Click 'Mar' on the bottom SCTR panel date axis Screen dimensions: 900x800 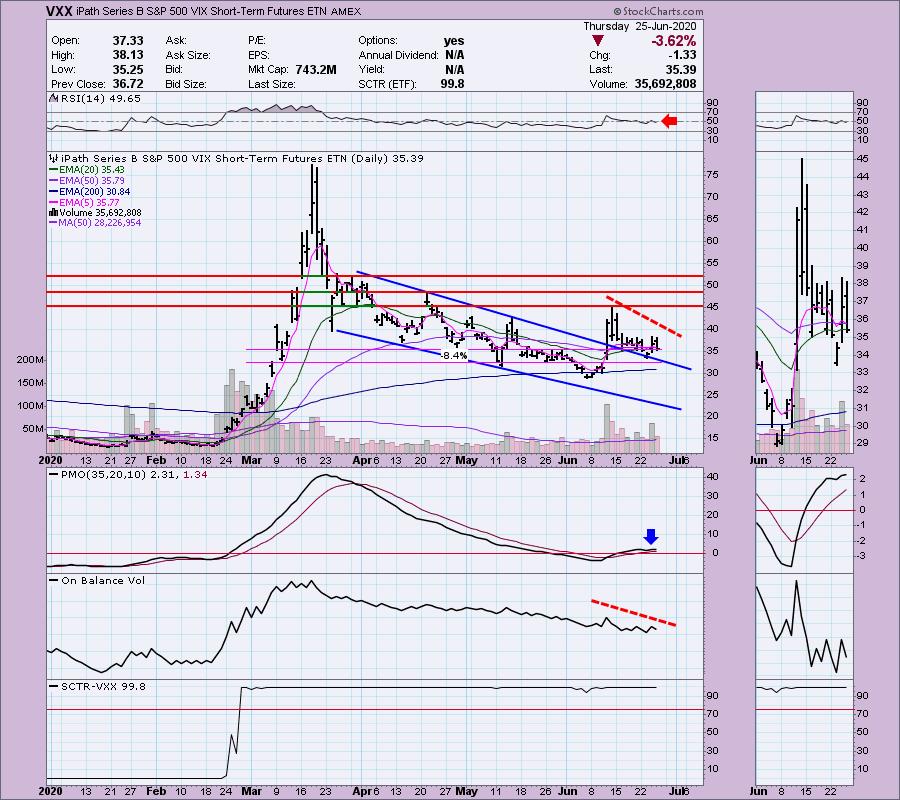(x=251, y=791)
